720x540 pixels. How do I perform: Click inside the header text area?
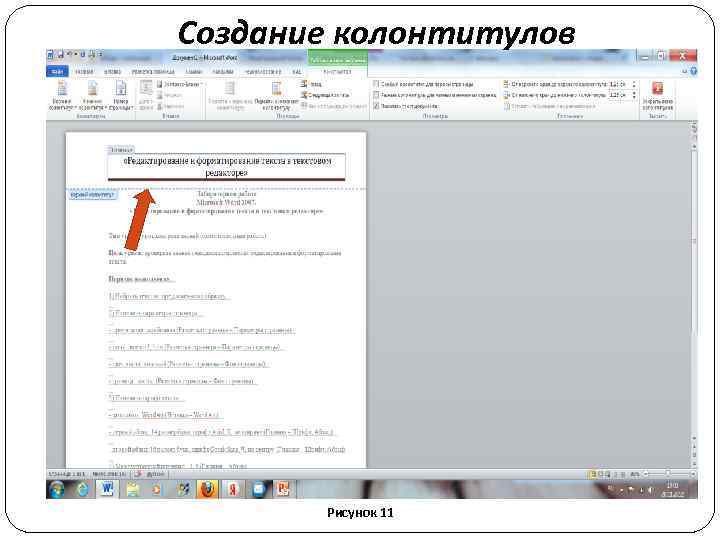[226, 167]
